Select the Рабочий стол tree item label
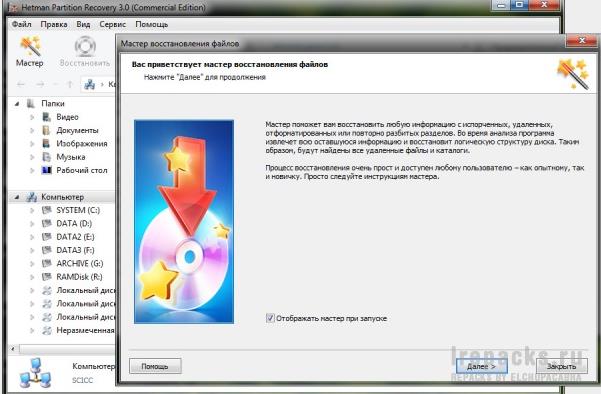 82,170
